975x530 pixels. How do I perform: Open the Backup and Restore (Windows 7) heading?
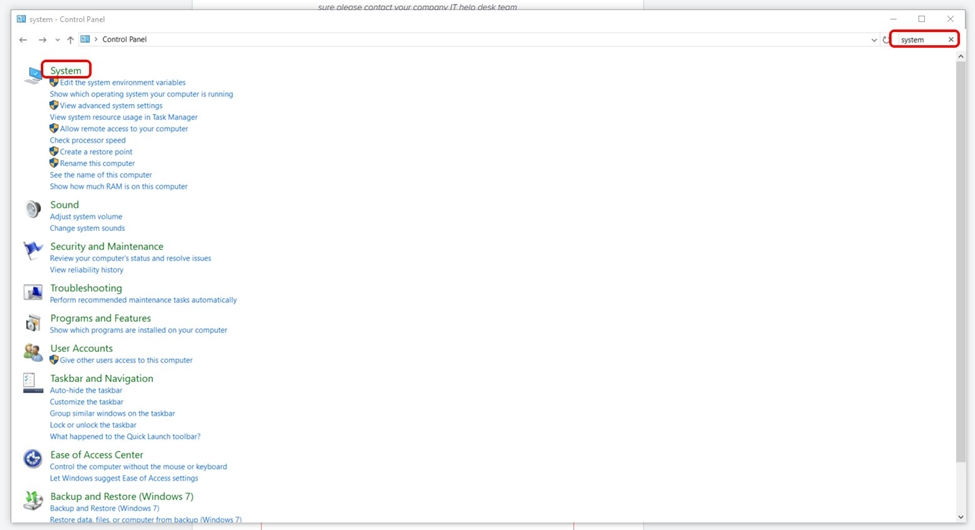tap(122, 496)
